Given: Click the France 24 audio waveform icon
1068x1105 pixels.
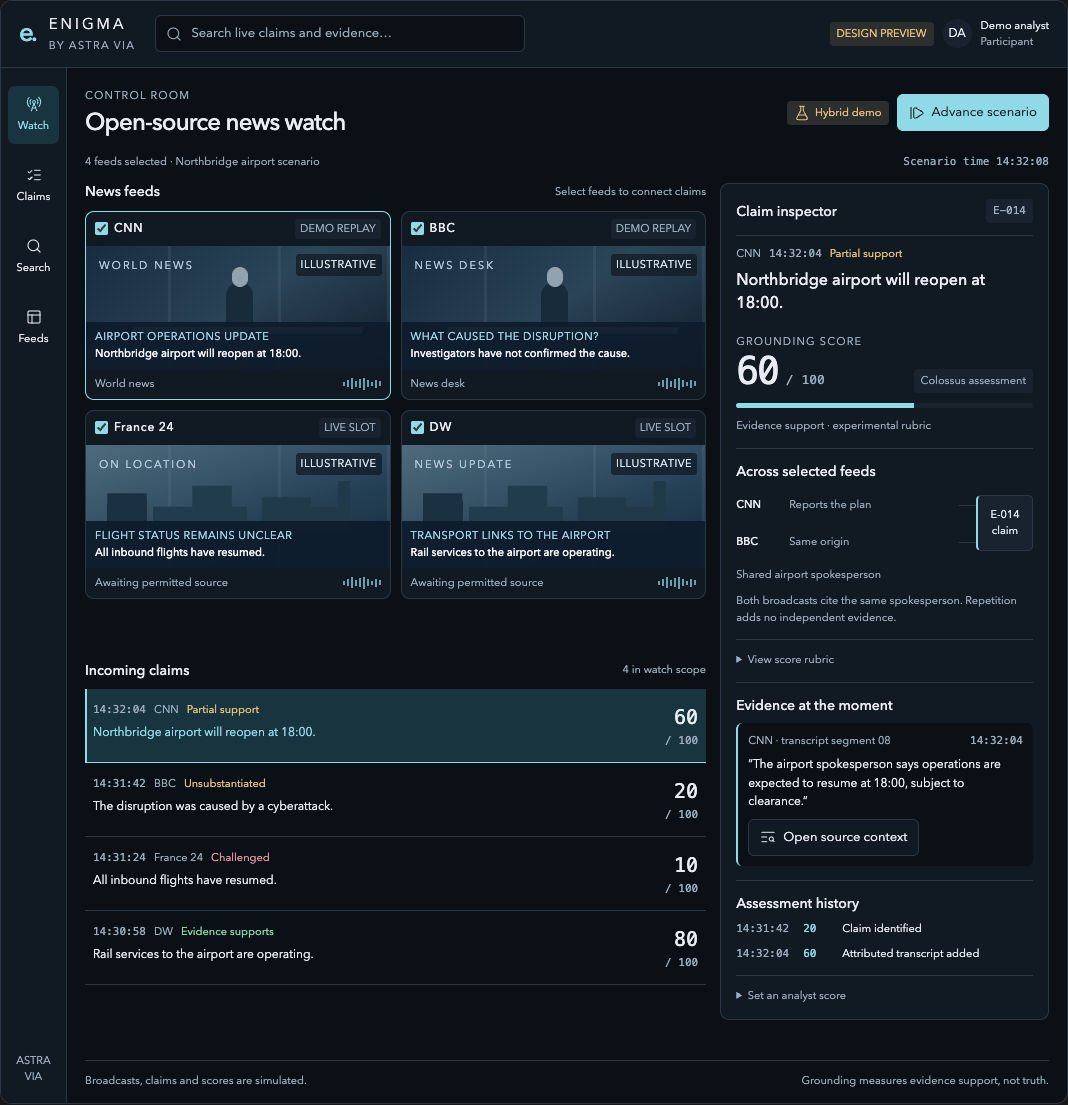Looking at the screenshot, I should pyautogui.click(x=362, y=582).
